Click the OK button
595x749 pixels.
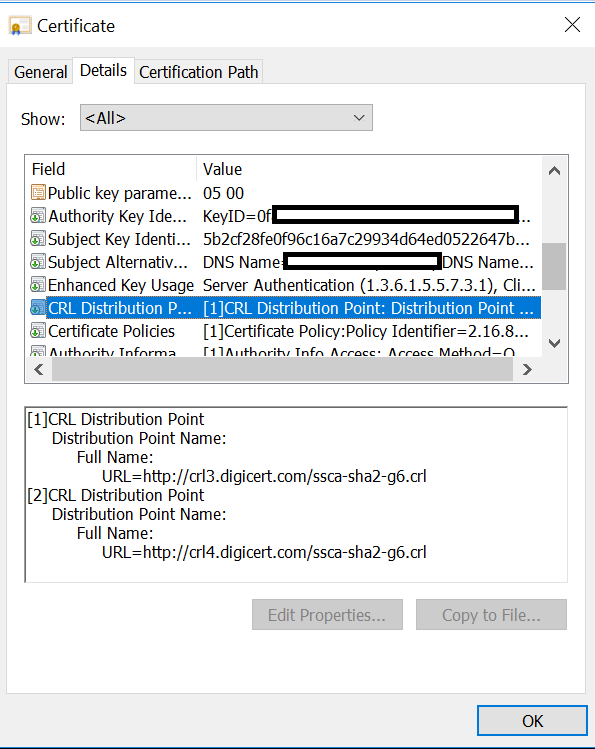[532, 720]
